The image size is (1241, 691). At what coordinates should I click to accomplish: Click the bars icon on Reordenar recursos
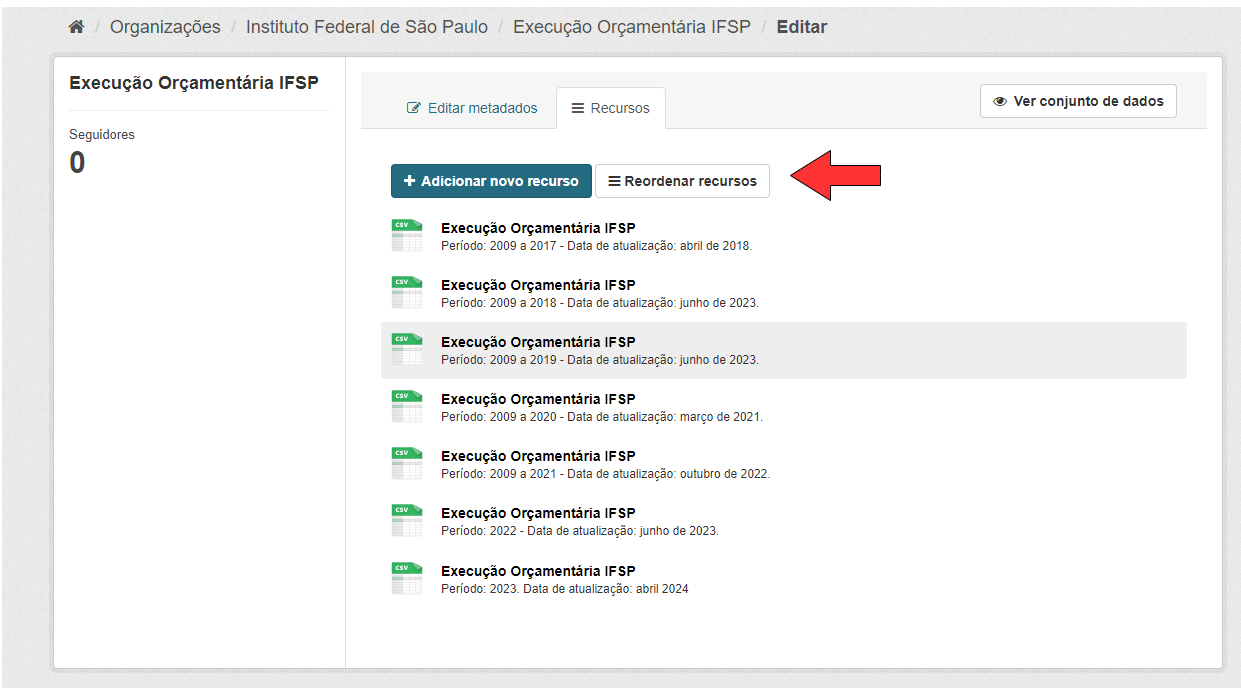(614, 181)
